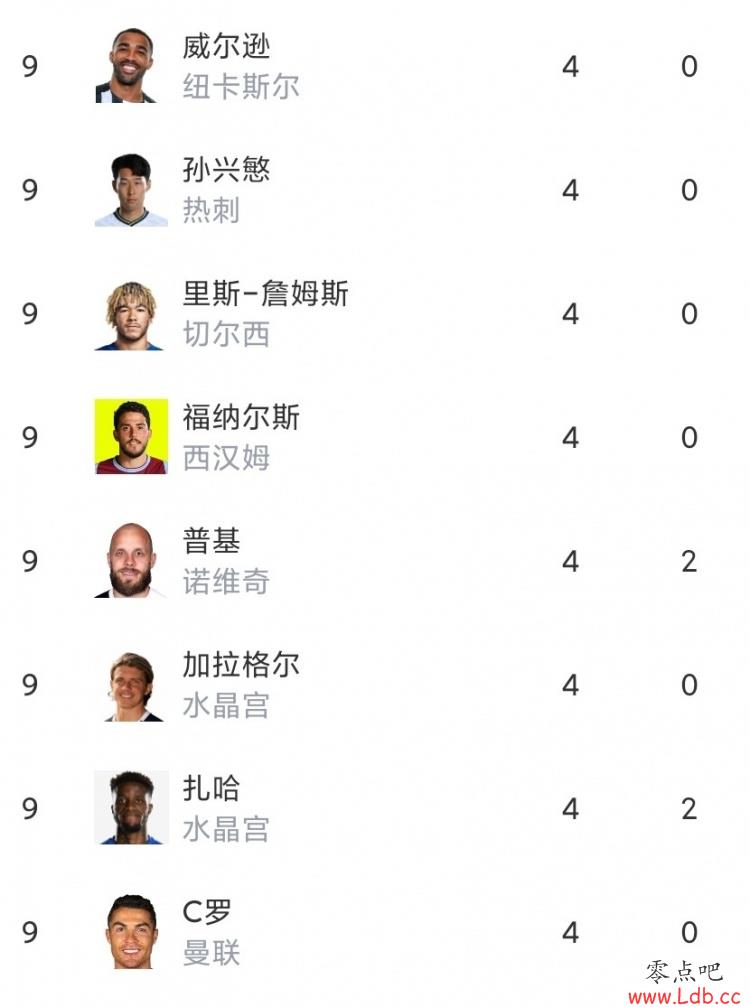
Task: Click player name 孙兴慜
Action: click(226, 170)
